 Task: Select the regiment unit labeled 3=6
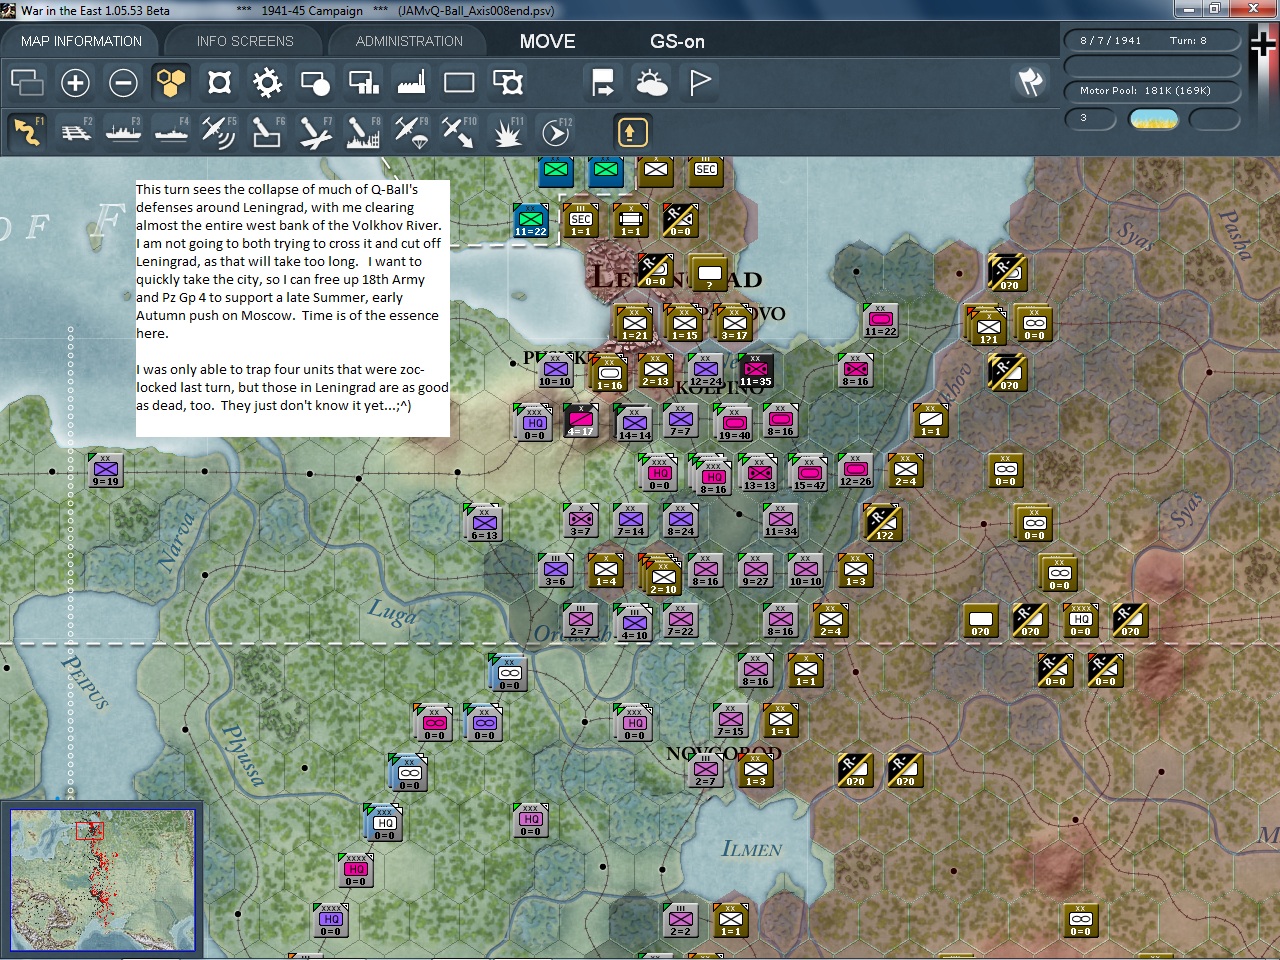(x=556, y=570)
